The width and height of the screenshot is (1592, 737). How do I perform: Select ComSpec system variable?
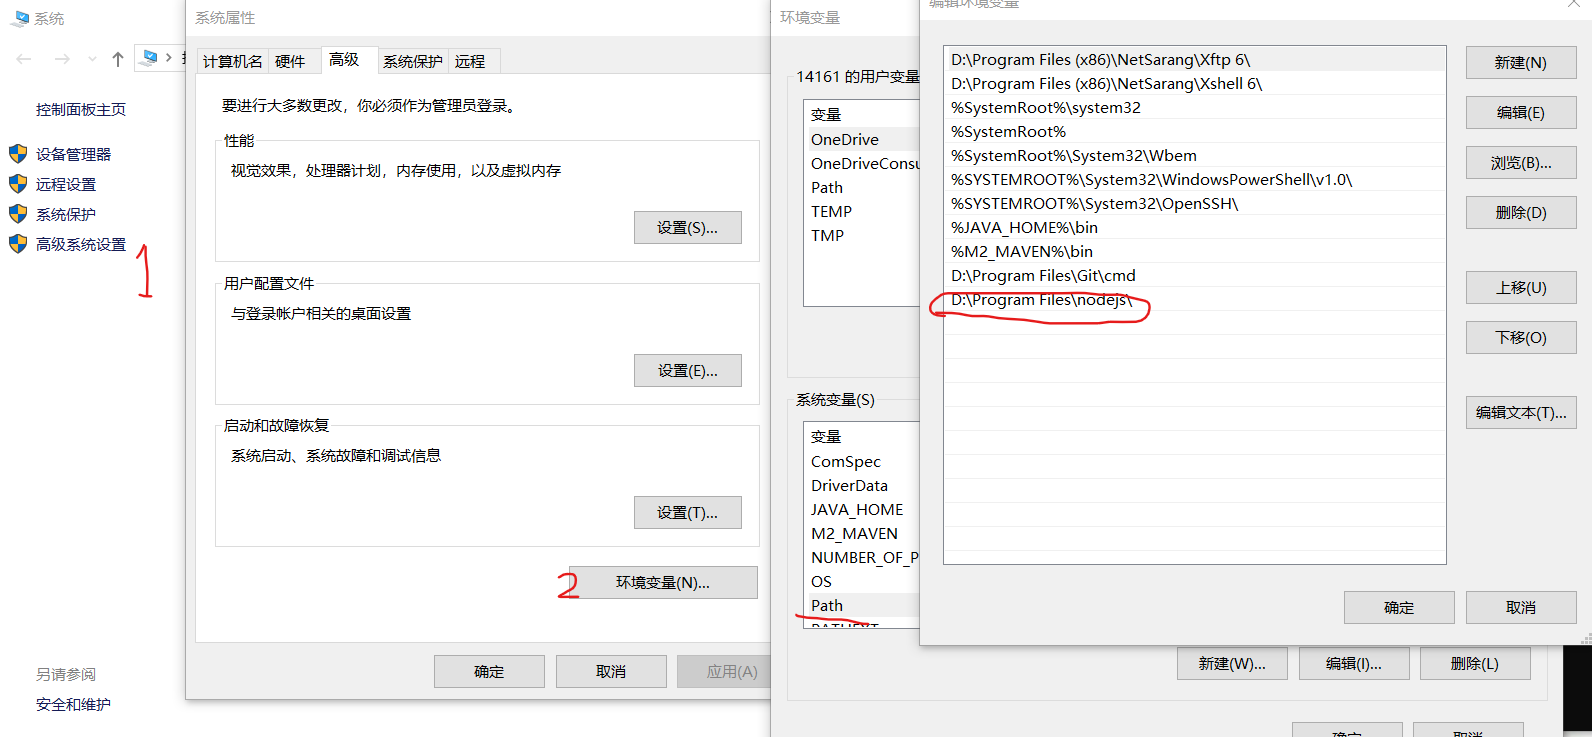[862, 461]
